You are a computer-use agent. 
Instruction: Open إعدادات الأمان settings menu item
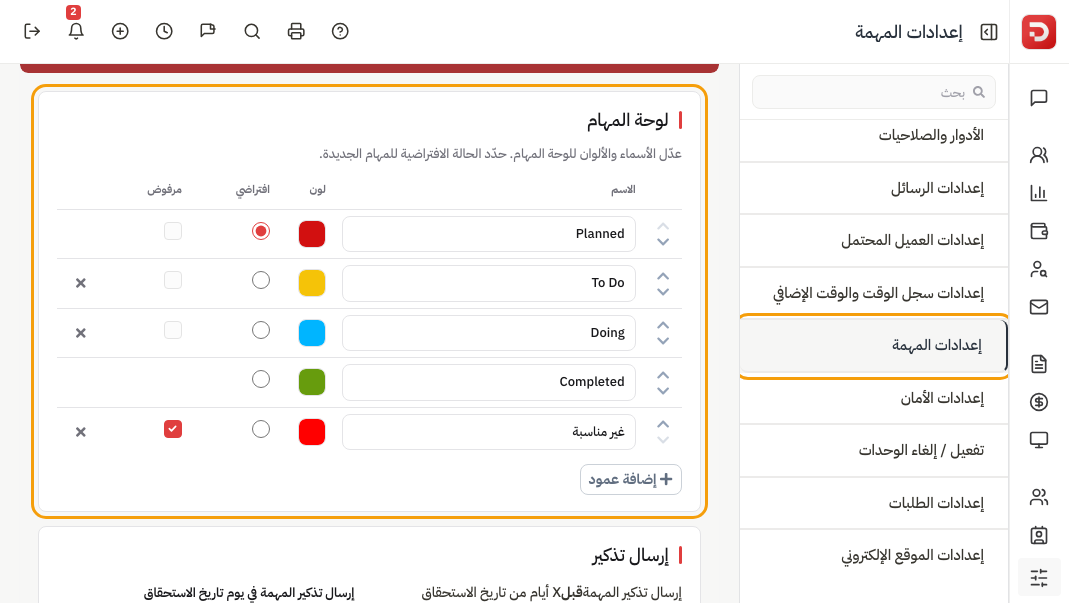pyautogui.click(x=873, y=398)
